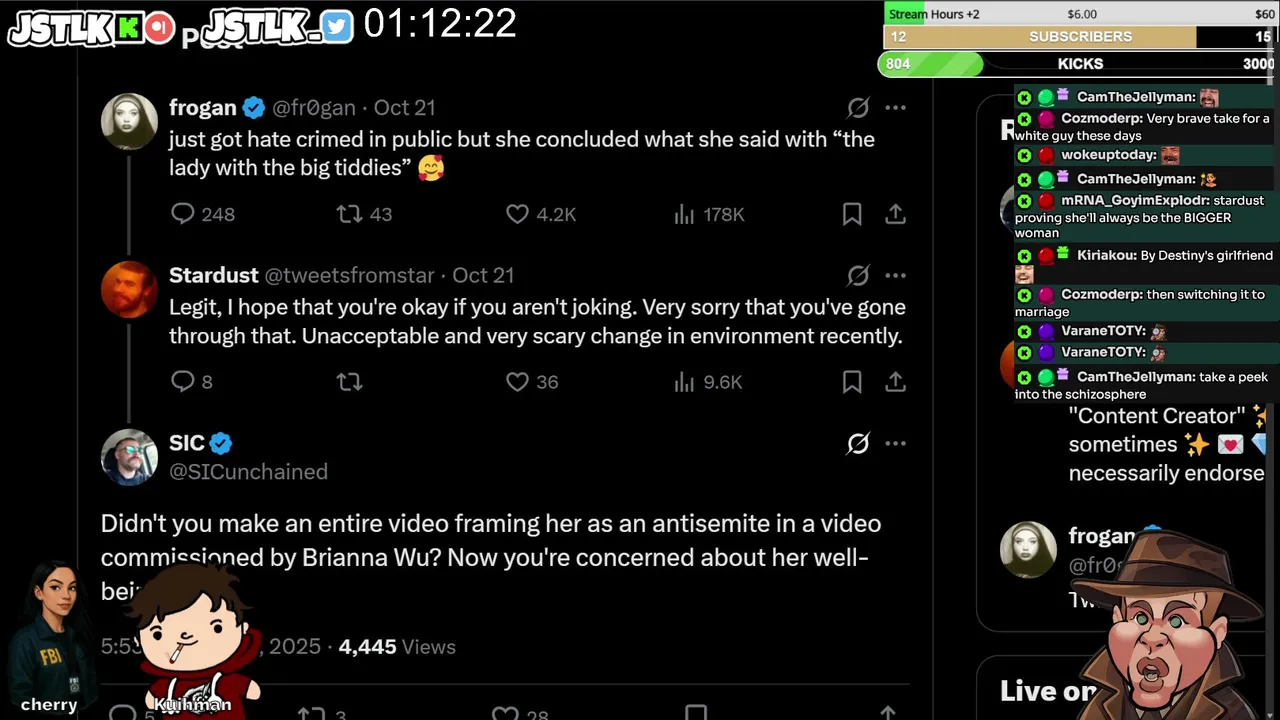Screen dimensions: 1280x720
Task: View analytics of frogan's 178K-view tweet
Action: (x=685, y=214)
